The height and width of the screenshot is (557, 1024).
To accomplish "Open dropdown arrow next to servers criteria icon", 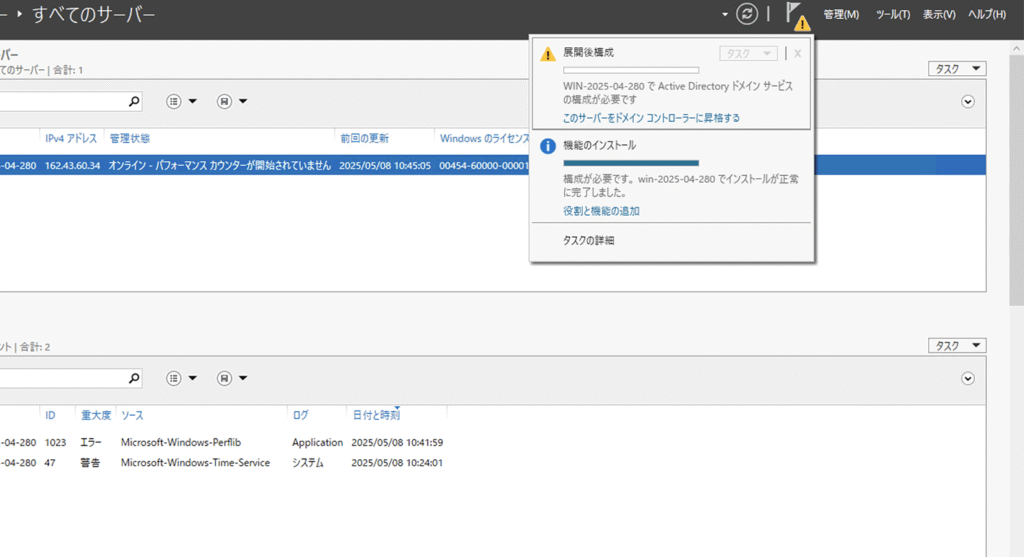I will [x=193, y=101].
